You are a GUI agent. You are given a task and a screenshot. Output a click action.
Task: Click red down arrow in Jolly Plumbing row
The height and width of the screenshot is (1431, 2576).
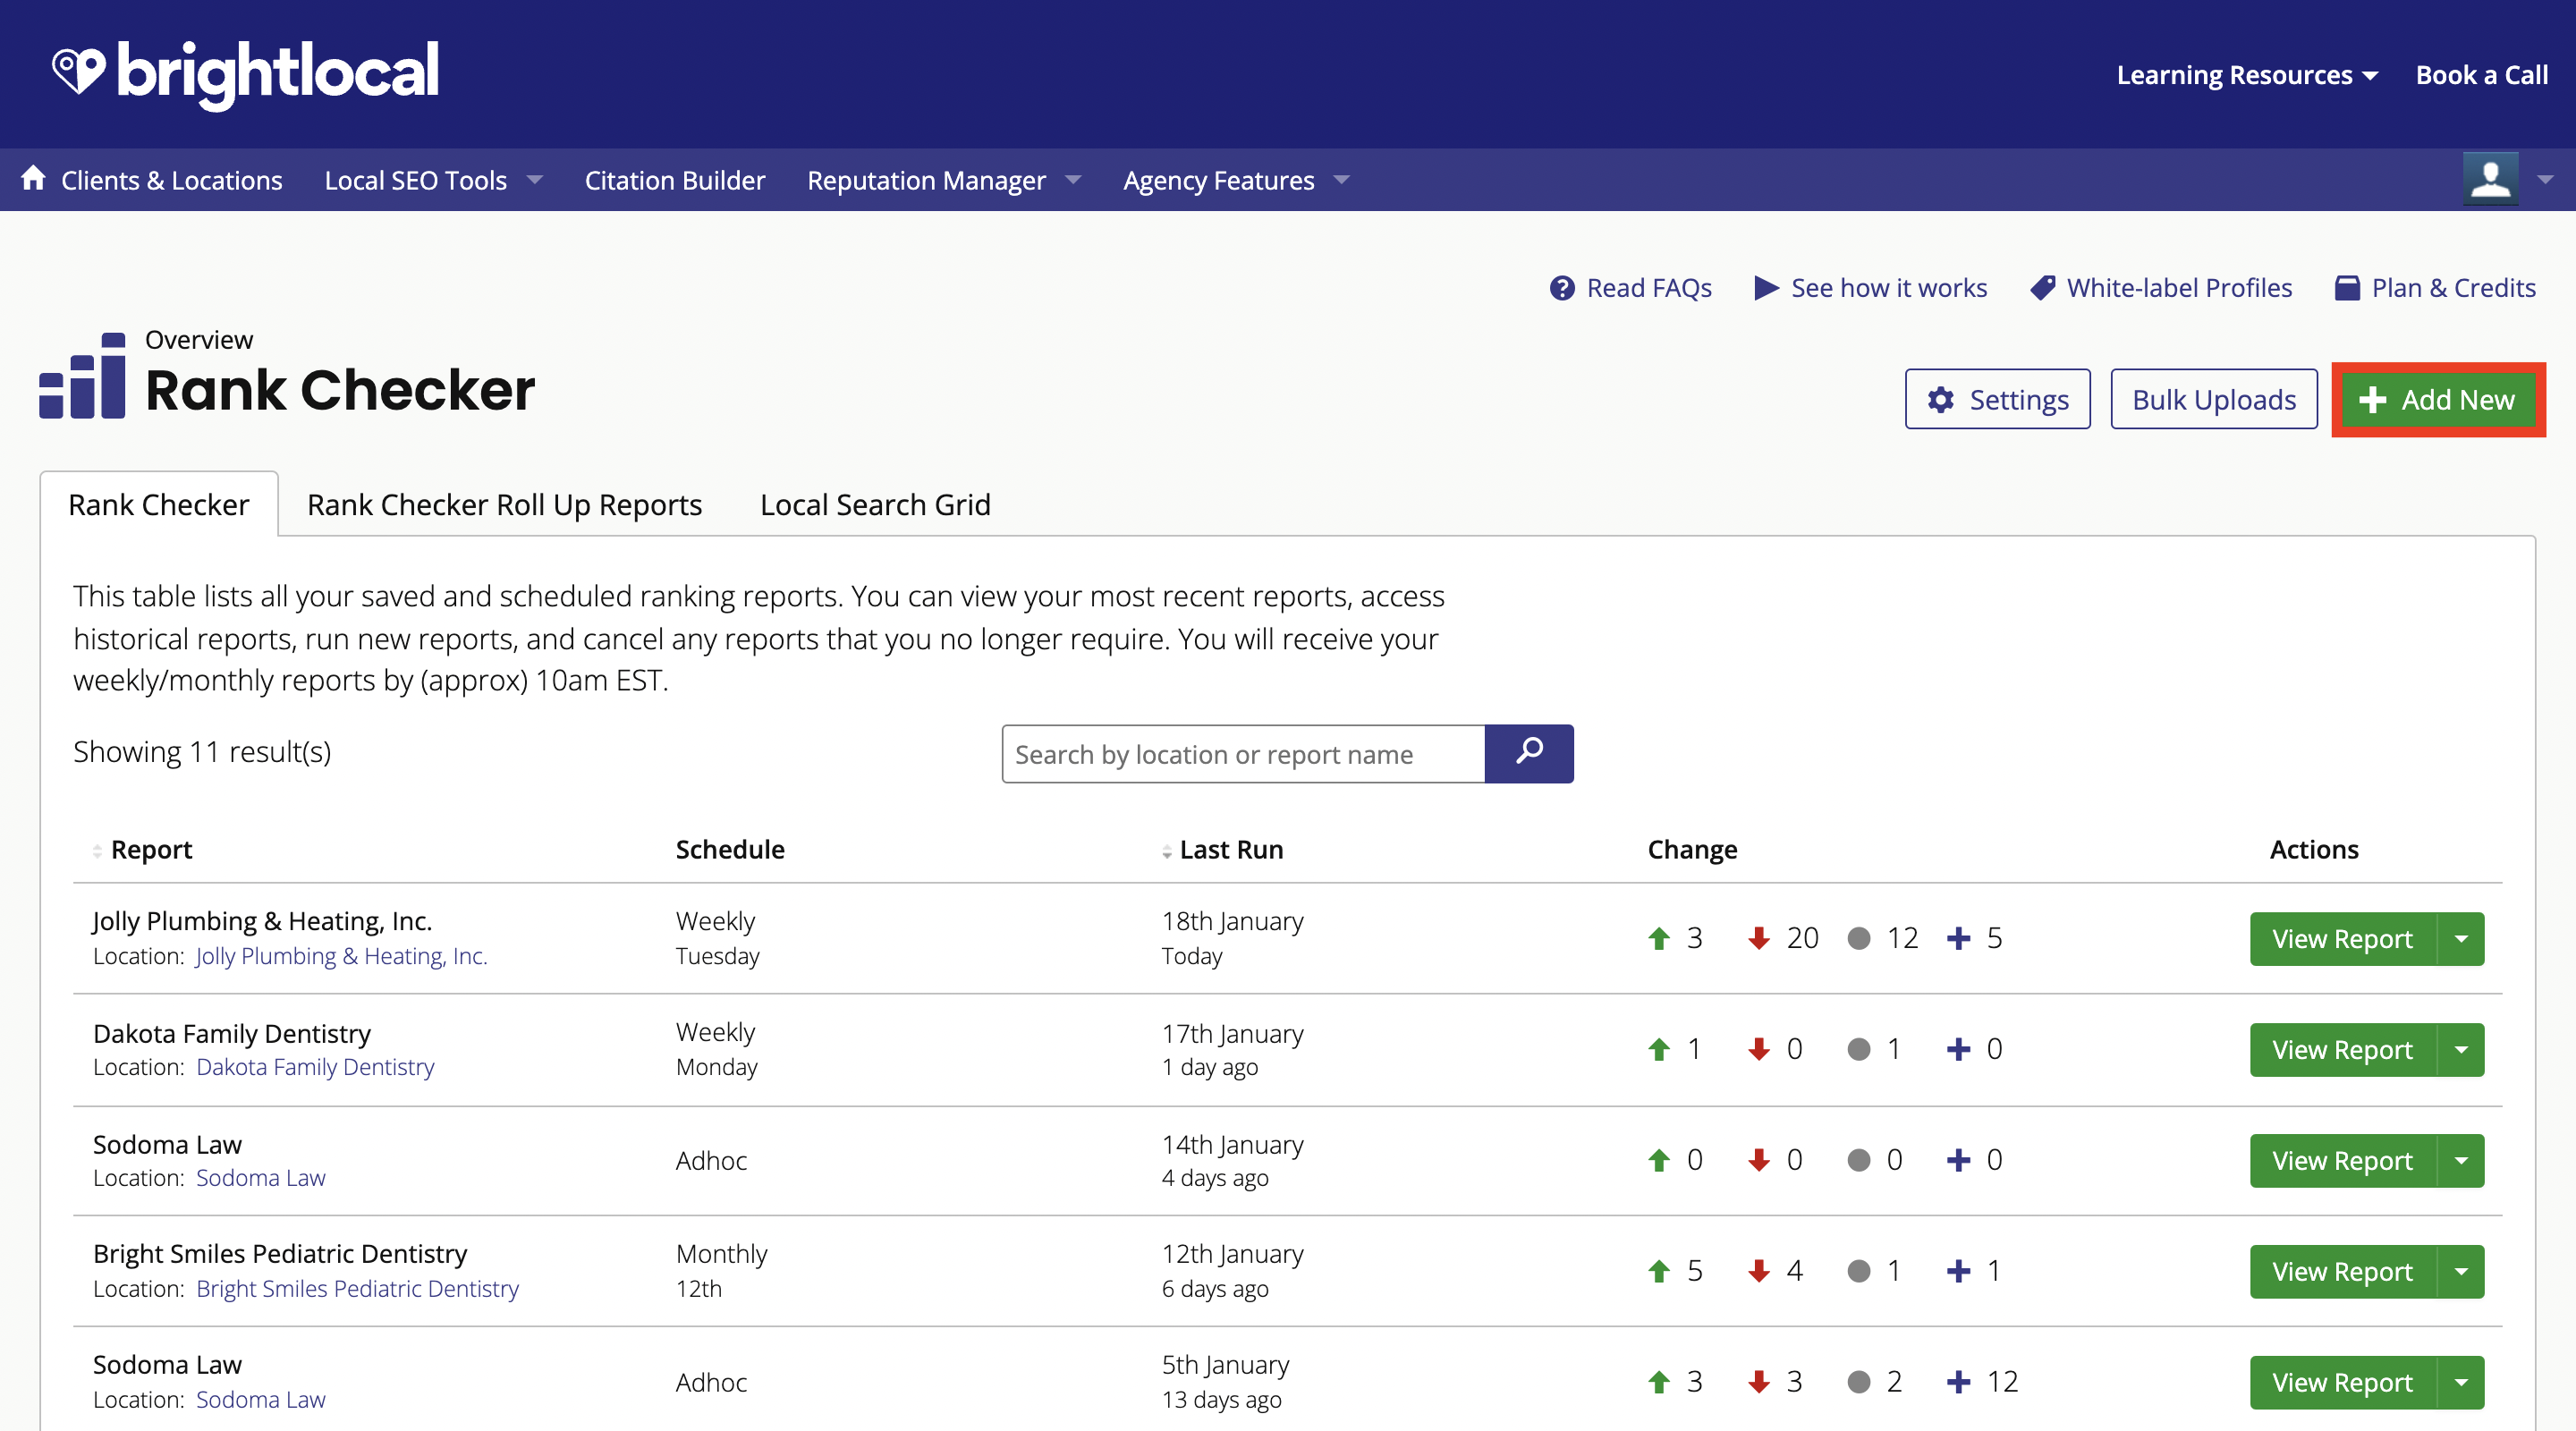[x=1759, y=938]
